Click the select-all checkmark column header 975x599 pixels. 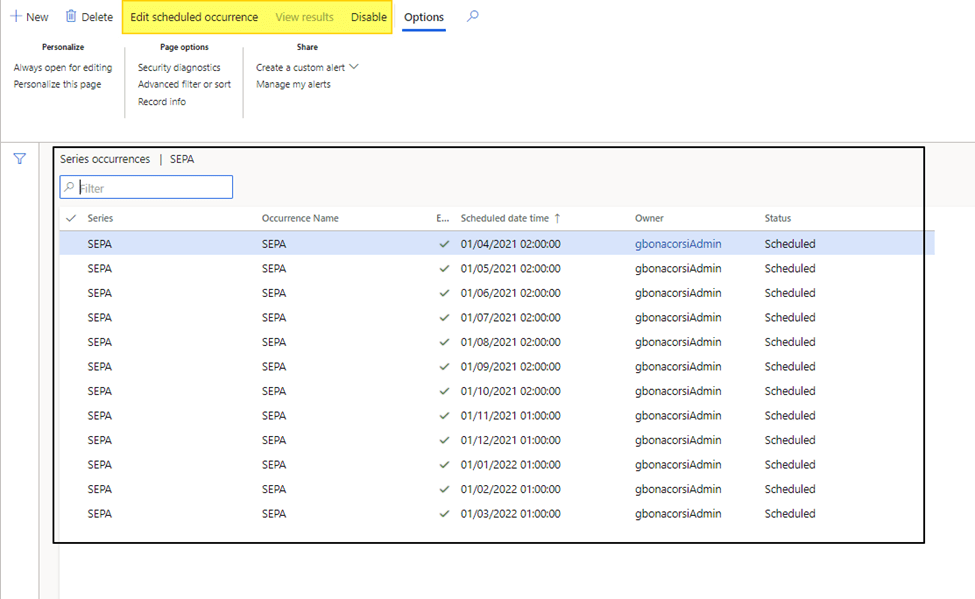71,218
